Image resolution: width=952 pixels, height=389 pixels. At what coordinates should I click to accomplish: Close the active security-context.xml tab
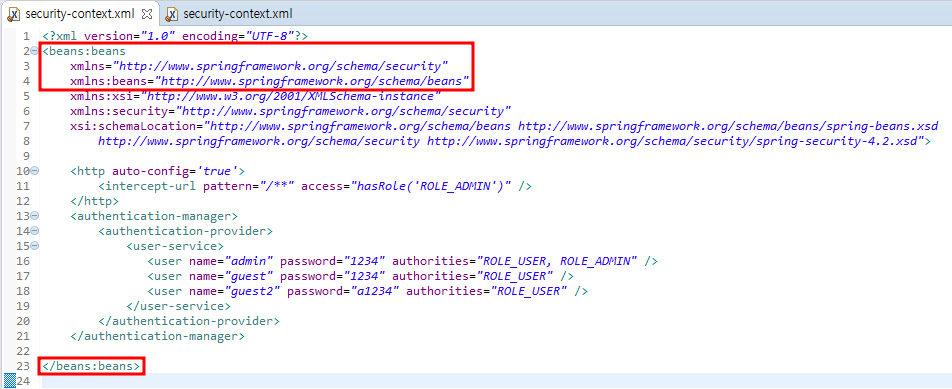click(146, 13)
